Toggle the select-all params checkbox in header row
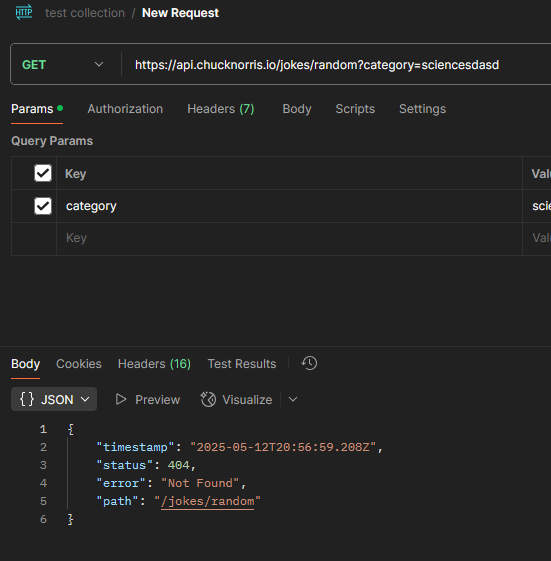The height and width of the screenshot is (561, 551). (x=43, y=173)
